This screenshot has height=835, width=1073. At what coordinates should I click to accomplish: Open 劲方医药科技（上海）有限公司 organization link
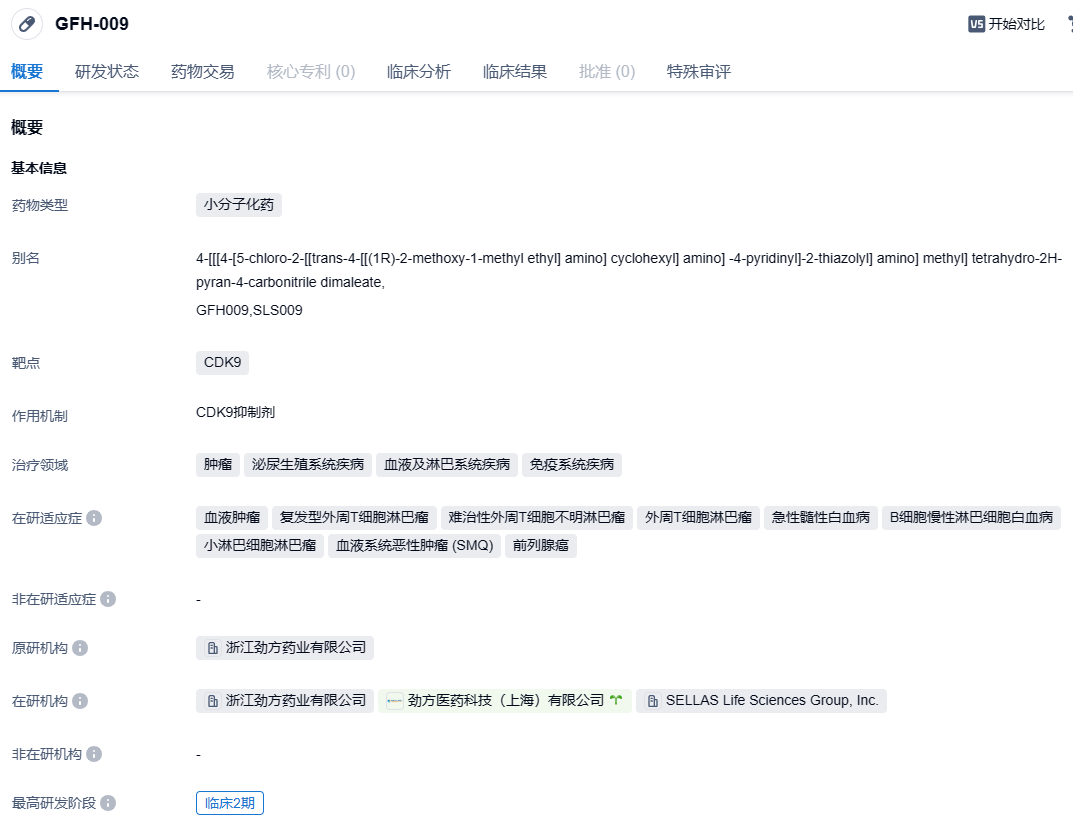point(505,701)
